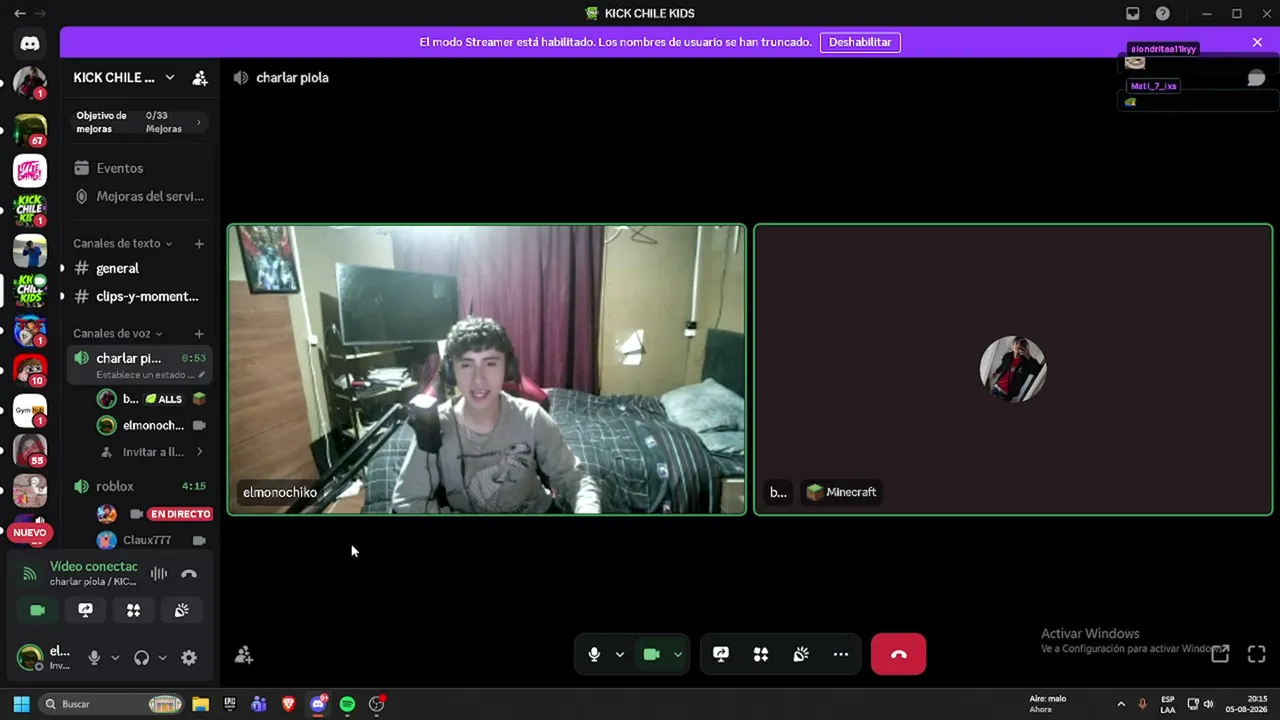Open noise suppression options in voice panel
Screen dimensions: 1280x720
(x=159, y=574)
